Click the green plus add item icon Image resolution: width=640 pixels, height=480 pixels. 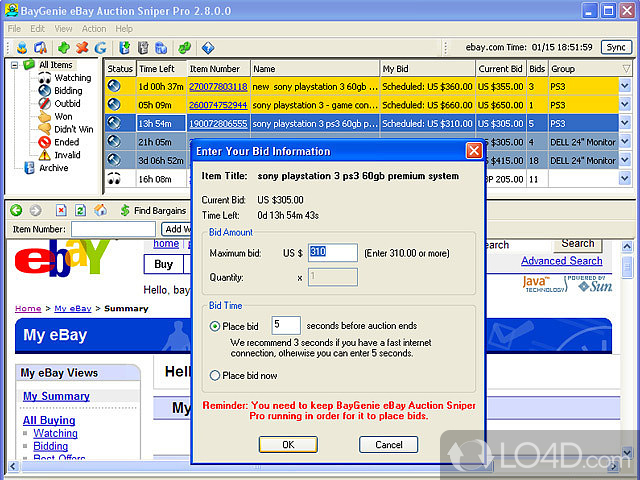[x=64, y=48]
